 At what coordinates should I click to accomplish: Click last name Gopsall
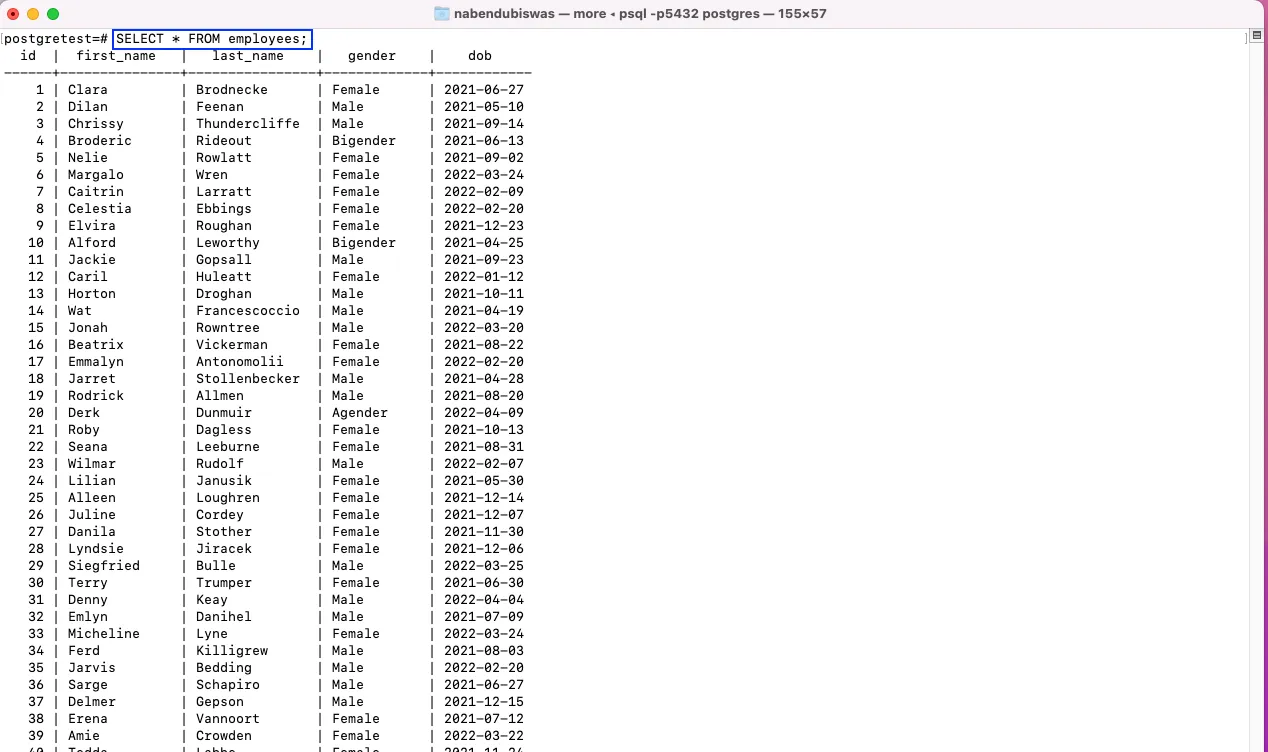click(x=224, y=260)
